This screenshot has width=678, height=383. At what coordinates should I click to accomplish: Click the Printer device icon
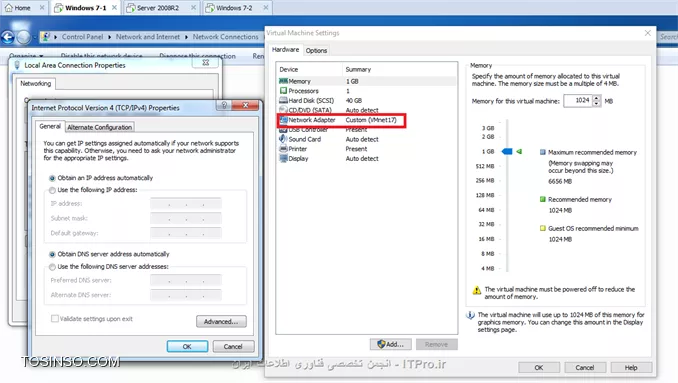click(283, 149)
